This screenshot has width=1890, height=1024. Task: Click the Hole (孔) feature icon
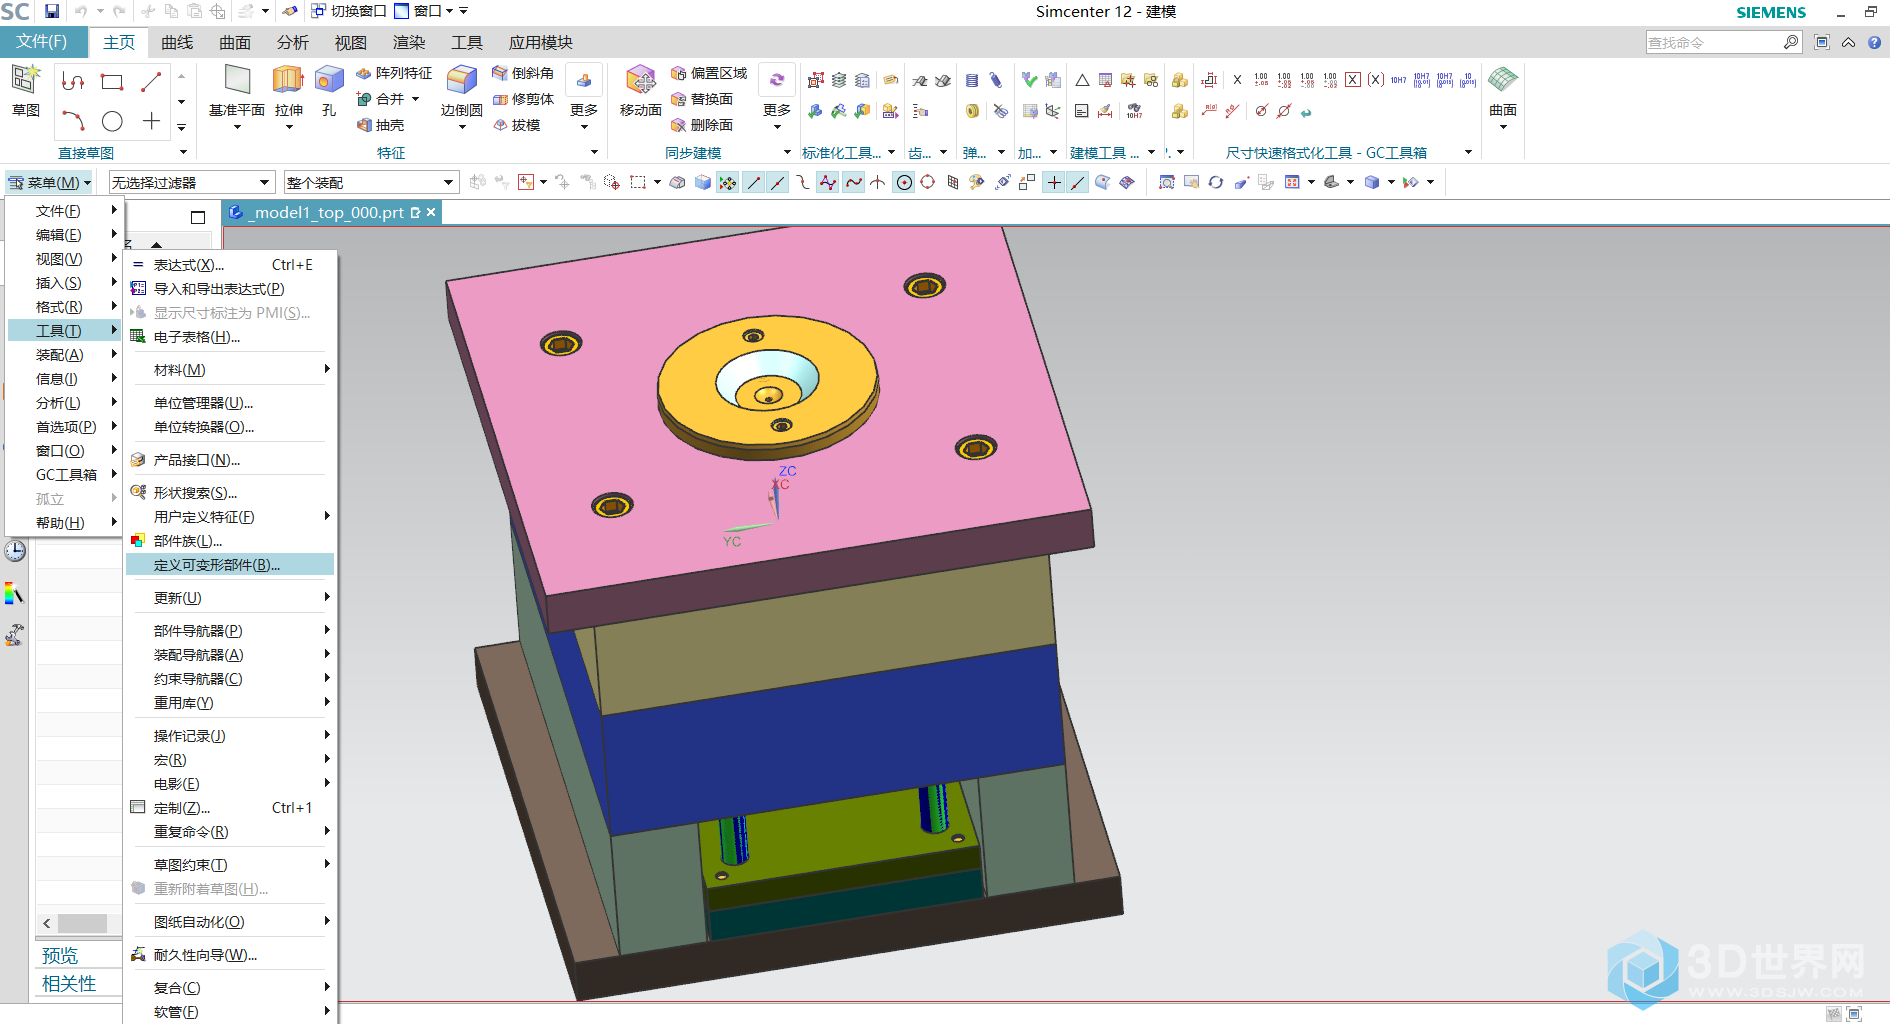(329, 80)
